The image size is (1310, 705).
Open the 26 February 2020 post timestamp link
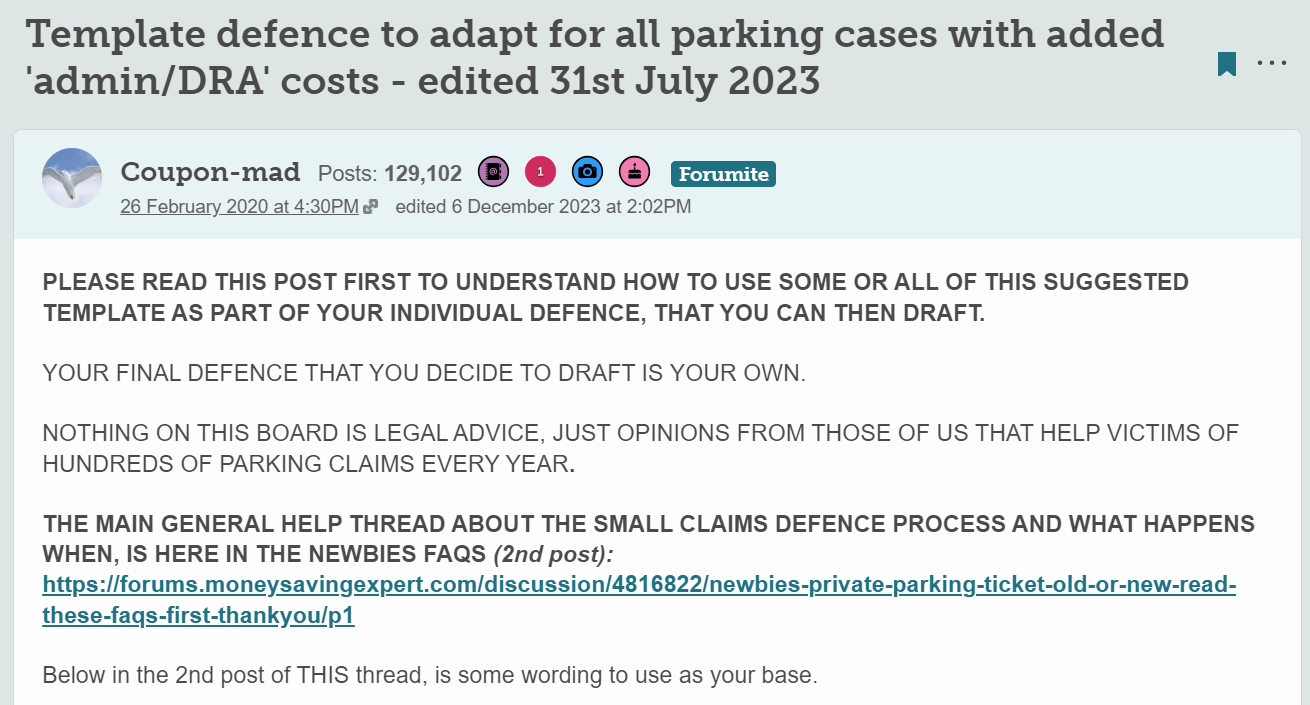(x=239, y=207)
